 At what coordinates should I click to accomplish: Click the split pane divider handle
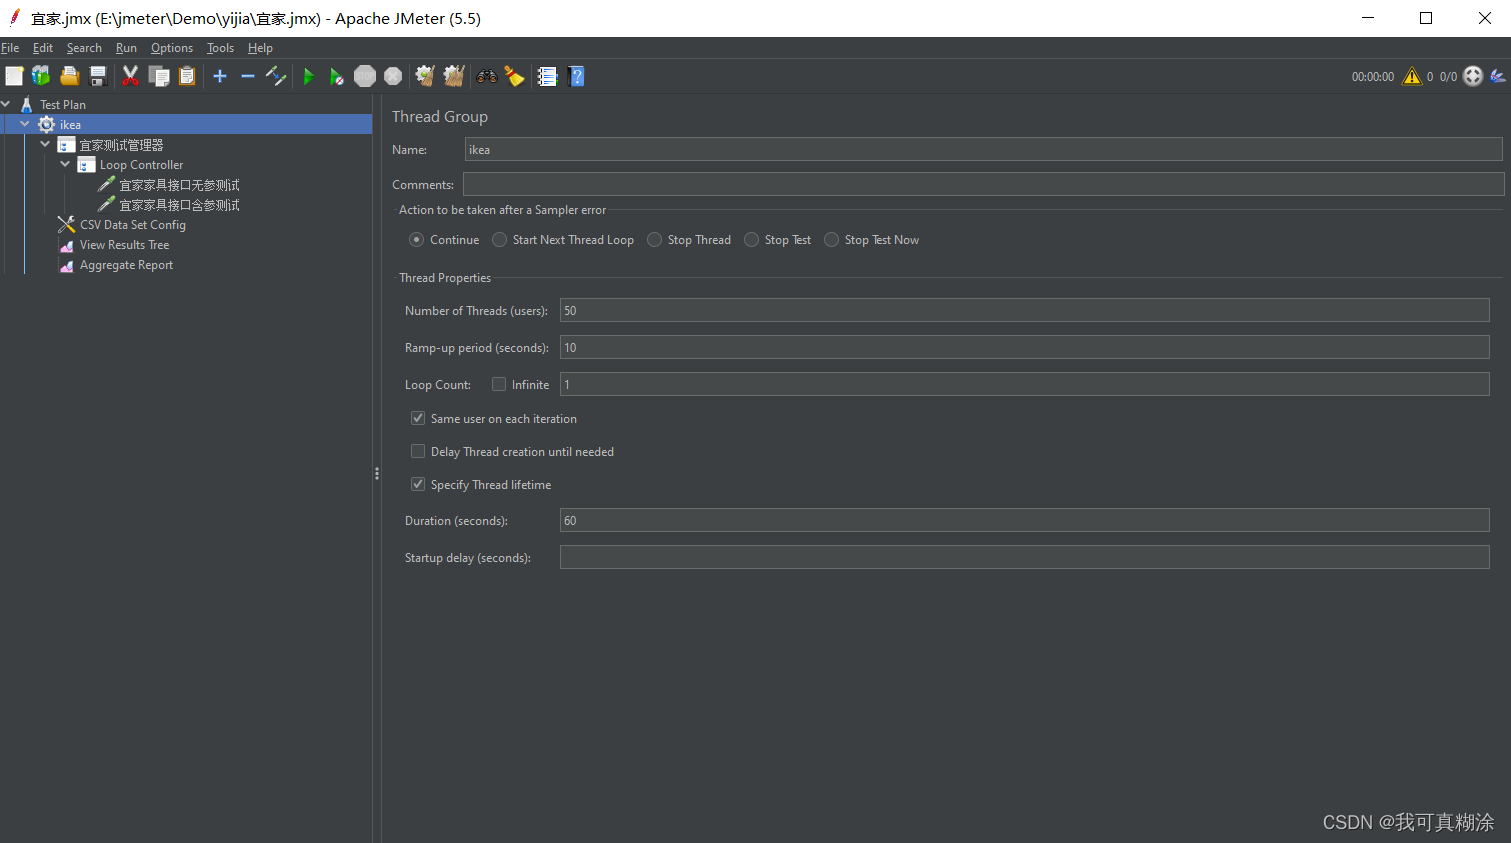pos(377,473)
